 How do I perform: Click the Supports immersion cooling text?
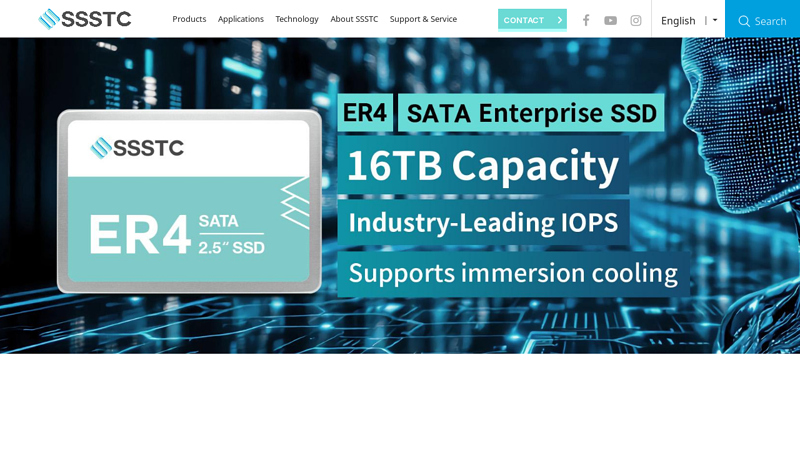(x=512, y=273)
